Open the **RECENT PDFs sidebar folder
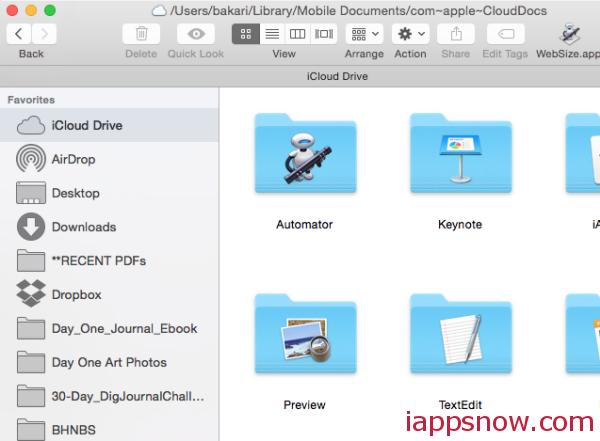Viewport: 600px width, 441px height. (x=109, y=261)
